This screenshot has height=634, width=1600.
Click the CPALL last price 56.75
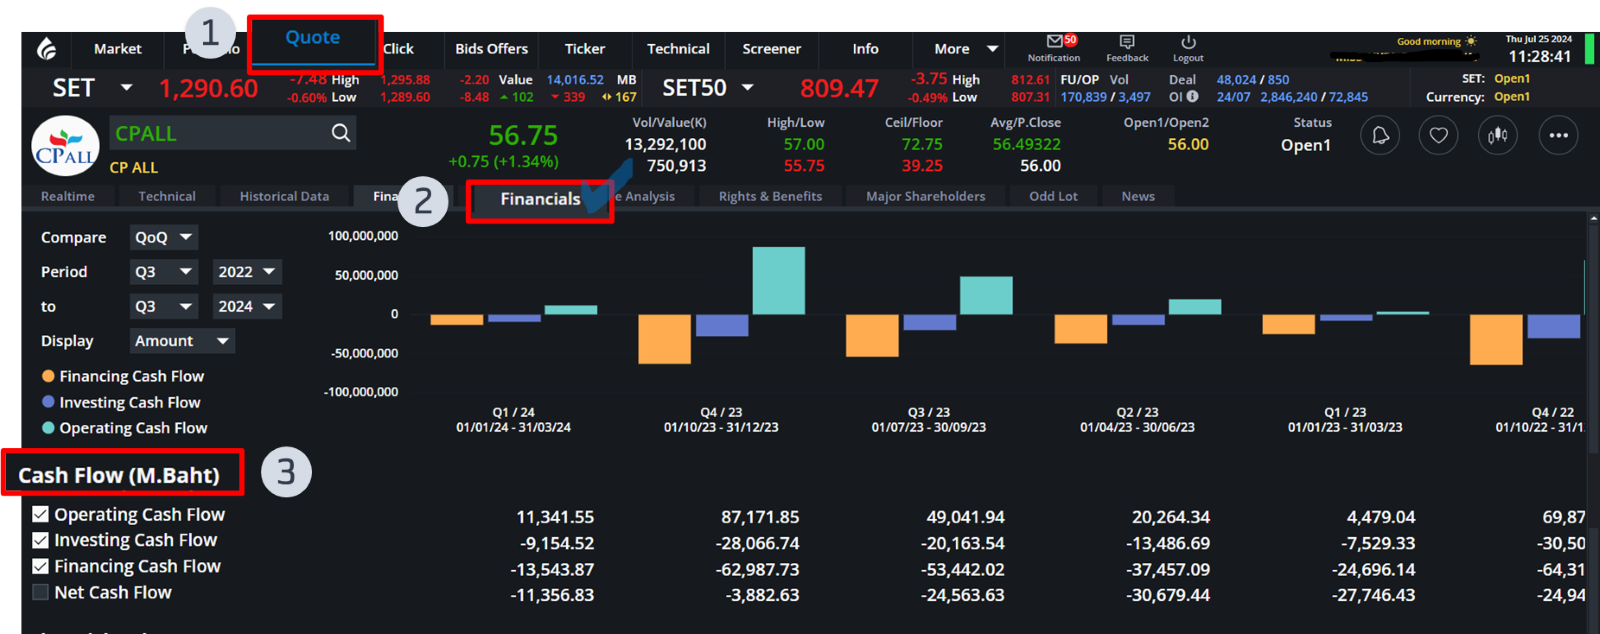click(523, 135)
